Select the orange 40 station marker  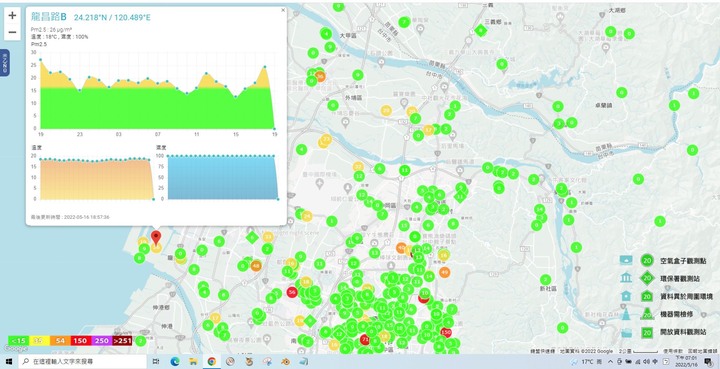coord(401,248)
